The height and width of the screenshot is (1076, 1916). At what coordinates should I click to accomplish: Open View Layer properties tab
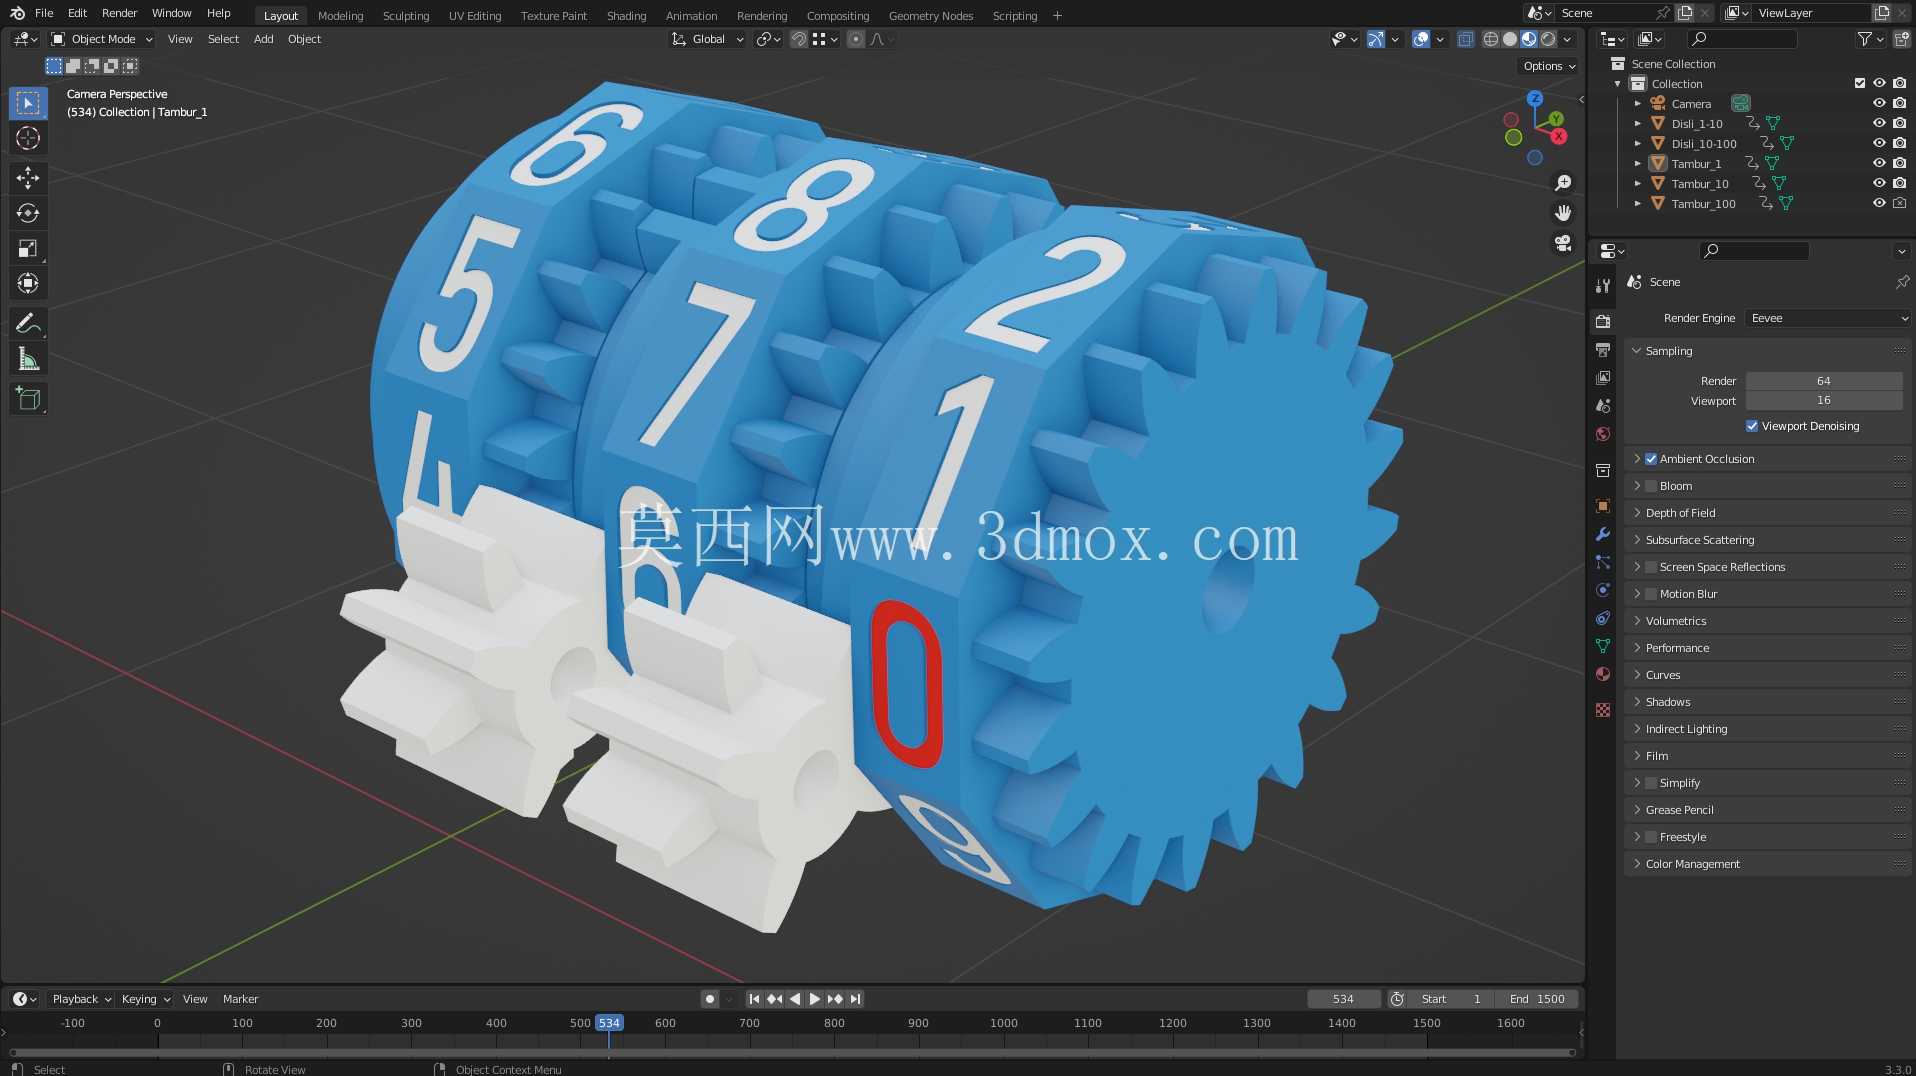[x=1603, y=378]
